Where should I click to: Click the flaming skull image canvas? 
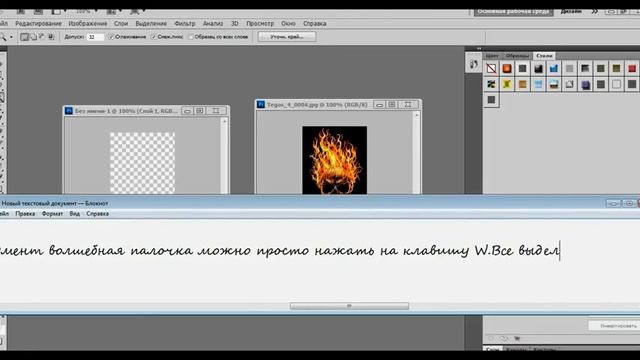[335, 160]
